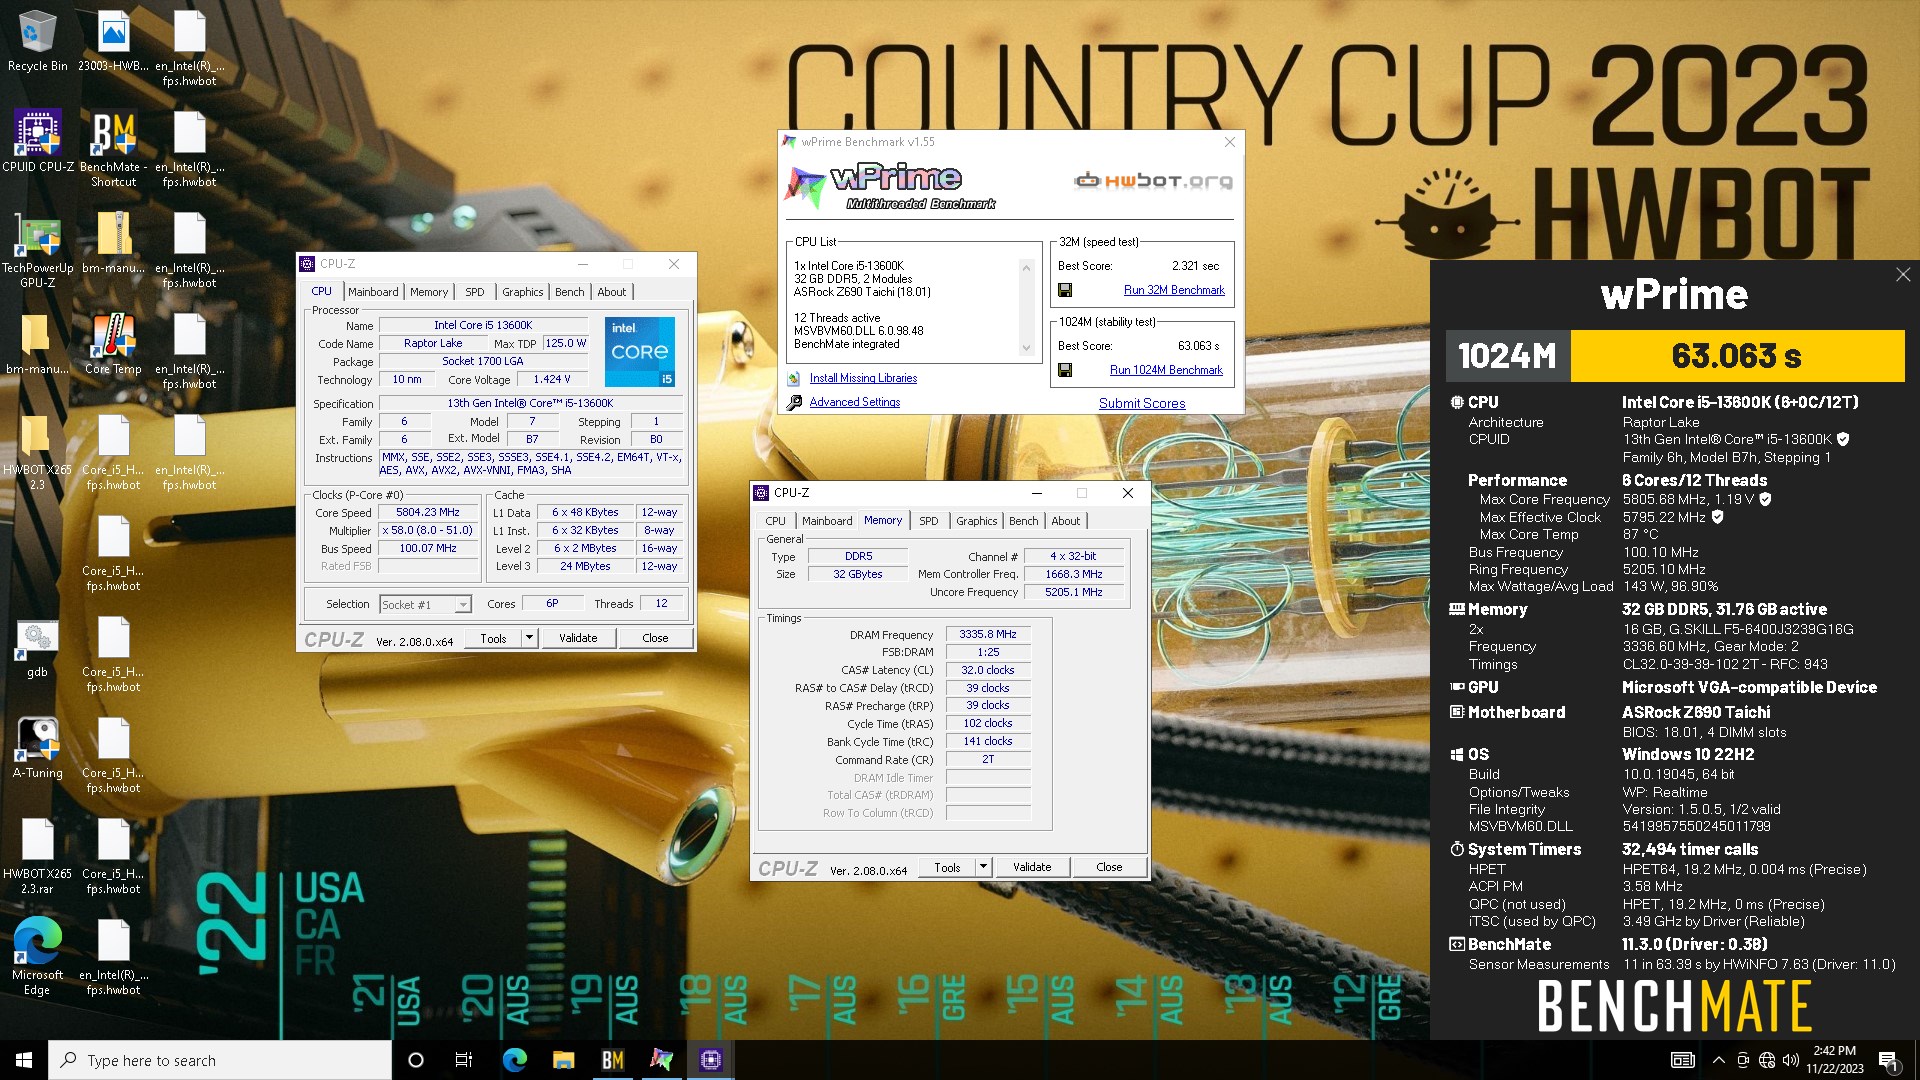Select Bench tab in CPU-Z CPU window

click(570, 292)
